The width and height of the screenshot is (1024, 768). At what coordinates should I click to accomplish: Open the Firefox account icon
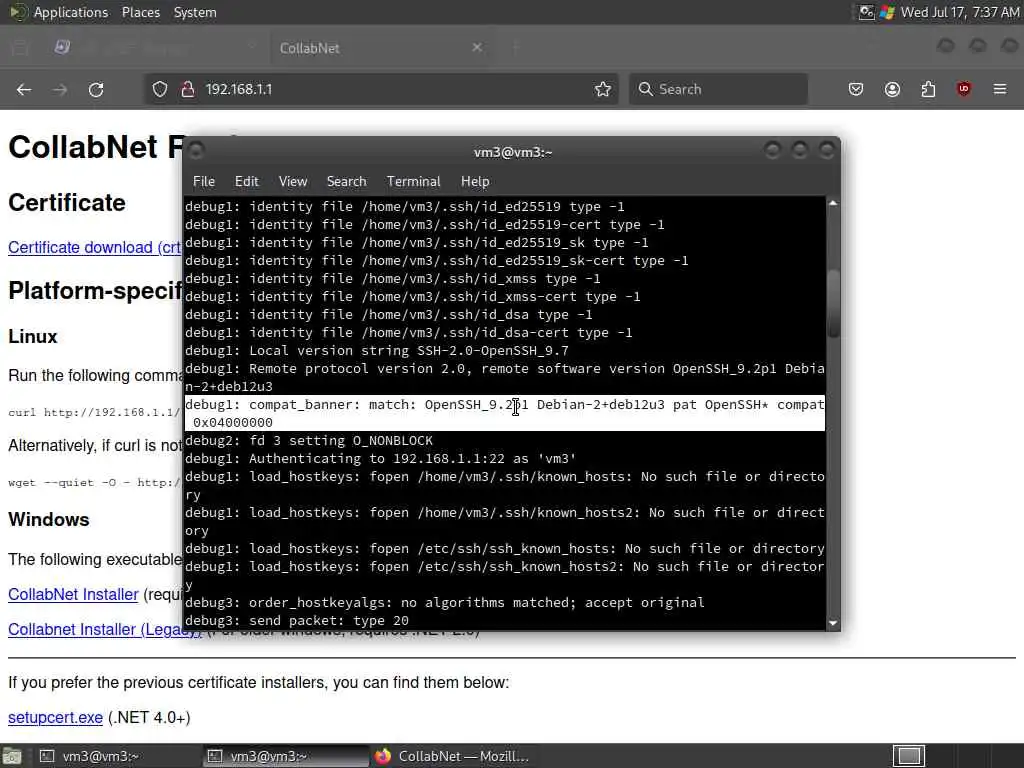click(892, 89)
